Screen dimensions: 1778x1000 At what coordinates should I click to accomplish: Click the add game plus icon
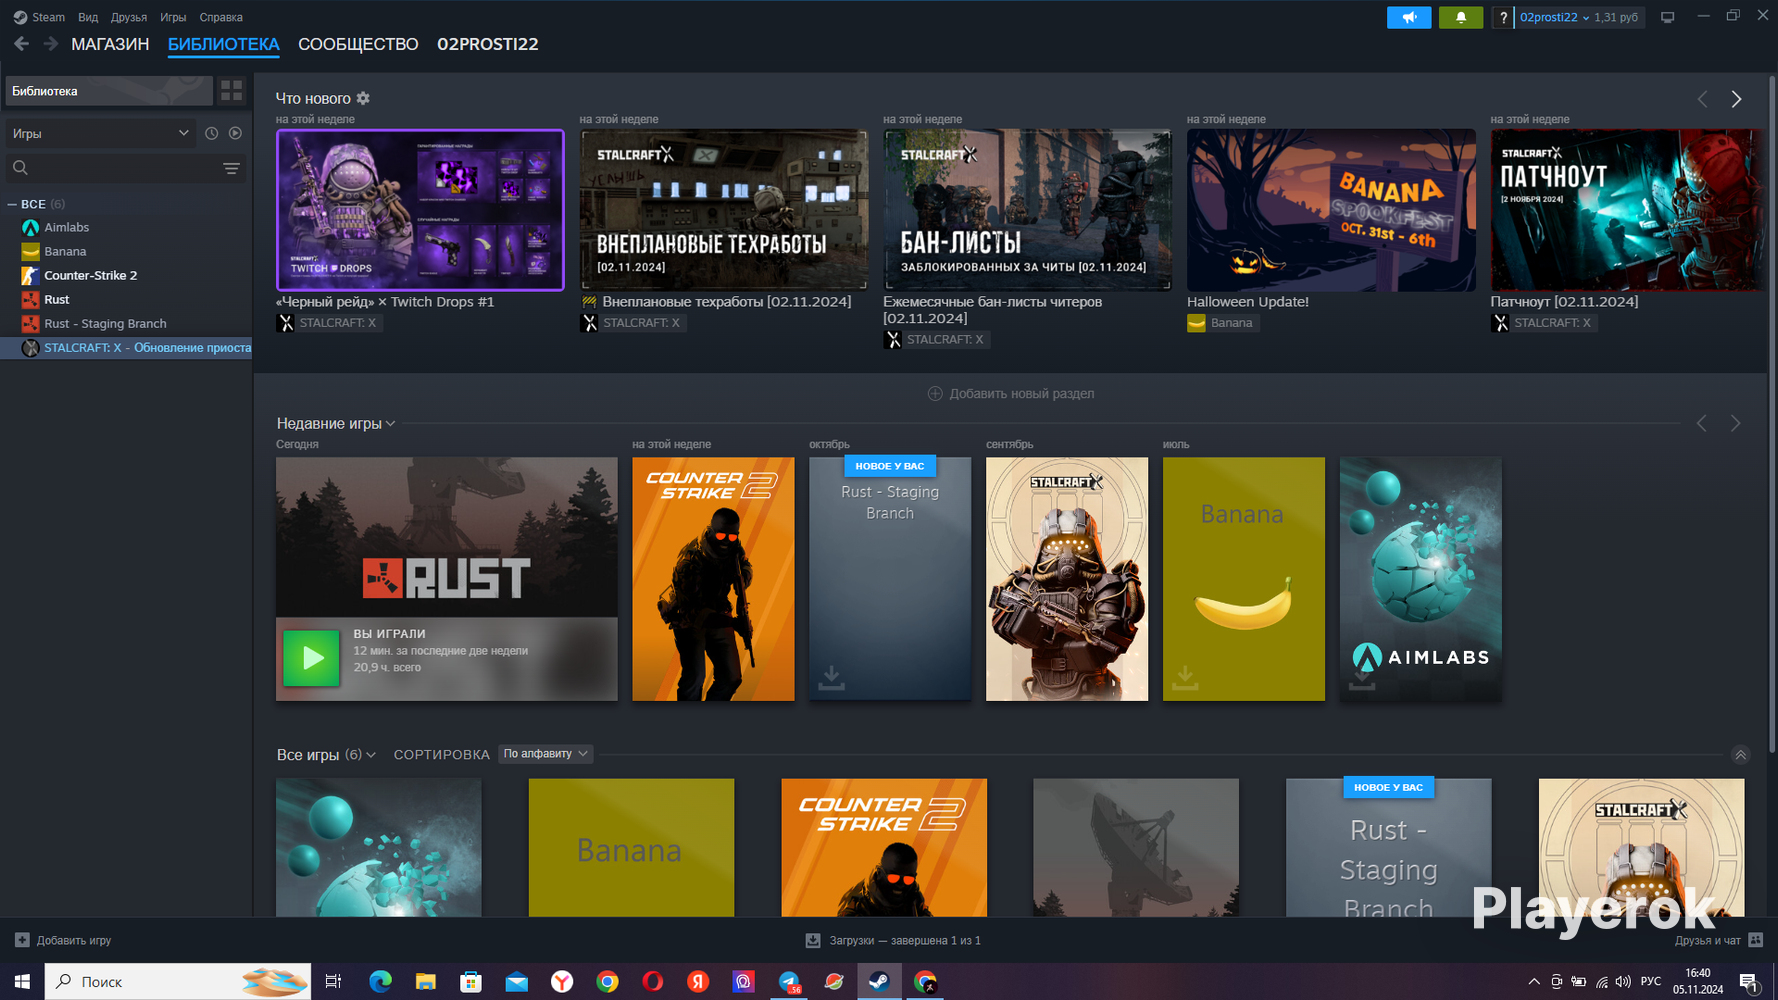(x=22, y=940)
